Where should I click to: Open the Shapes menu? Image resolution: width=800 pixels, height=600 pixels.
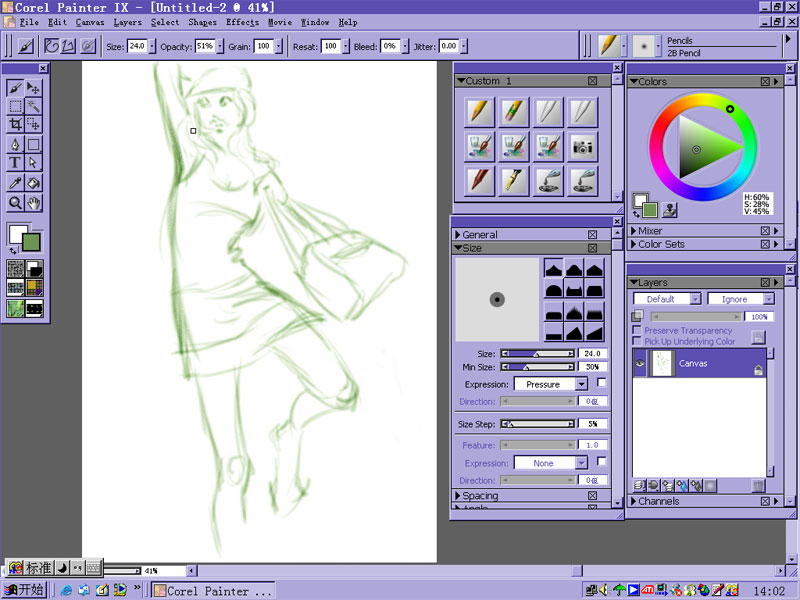pos(202,22)
